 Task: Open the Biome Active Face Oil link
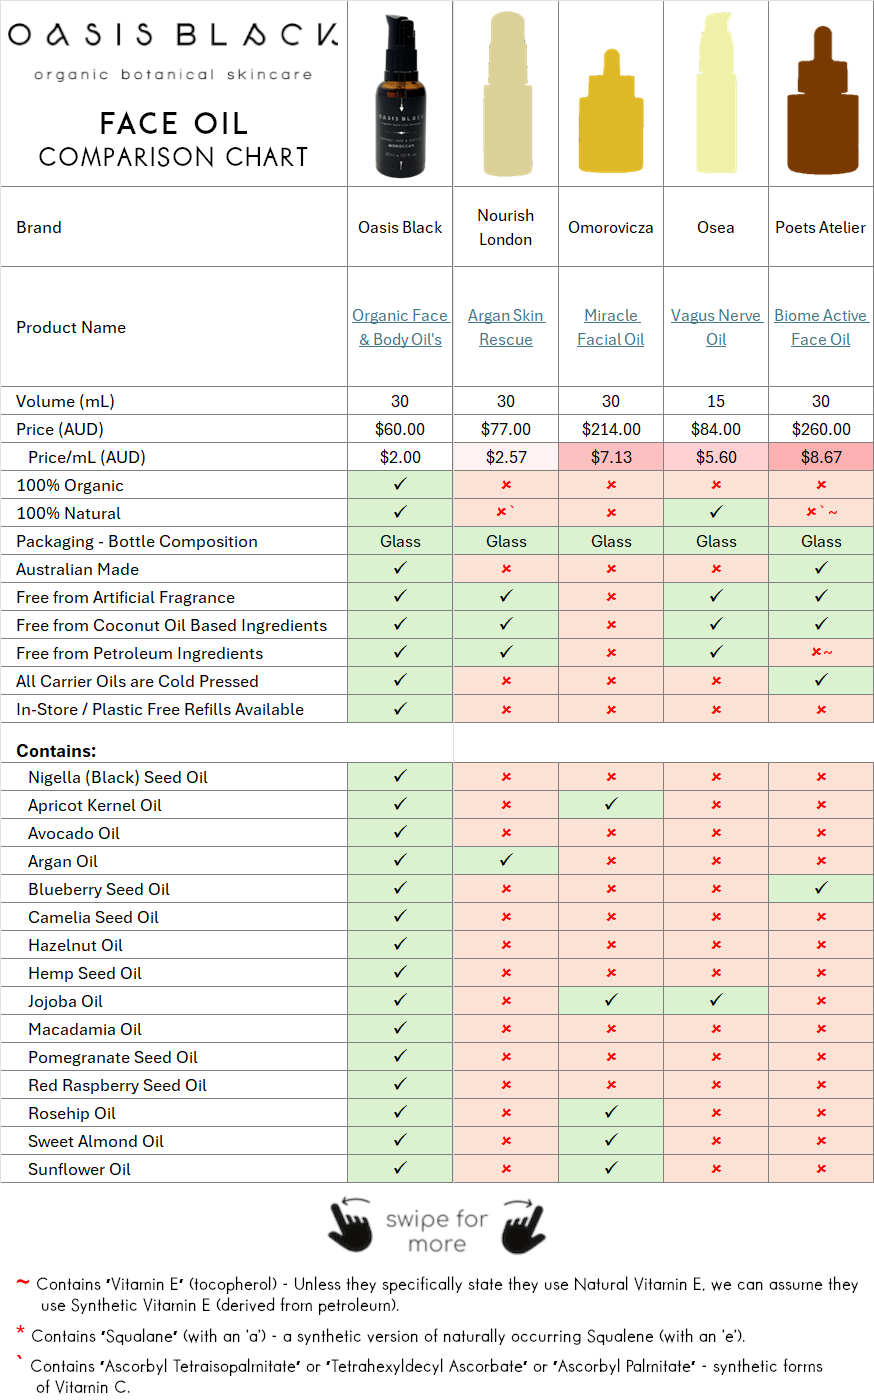(x=821, y=327)
